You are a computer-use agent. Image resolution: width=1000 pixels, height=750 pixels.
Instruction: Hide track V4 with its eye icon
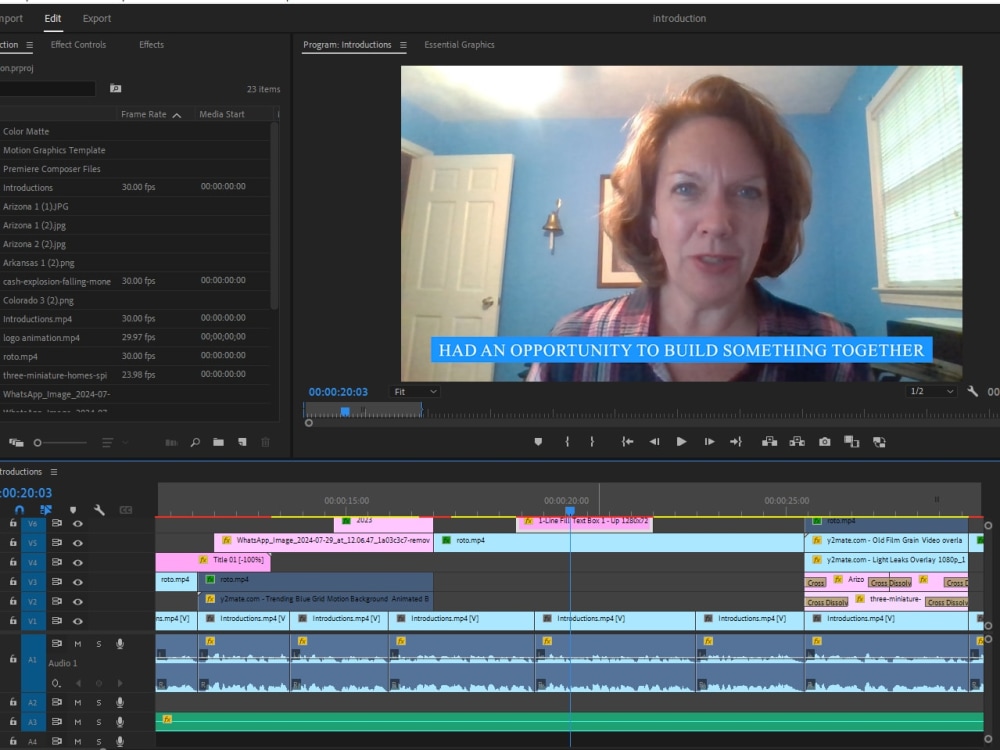78,562
